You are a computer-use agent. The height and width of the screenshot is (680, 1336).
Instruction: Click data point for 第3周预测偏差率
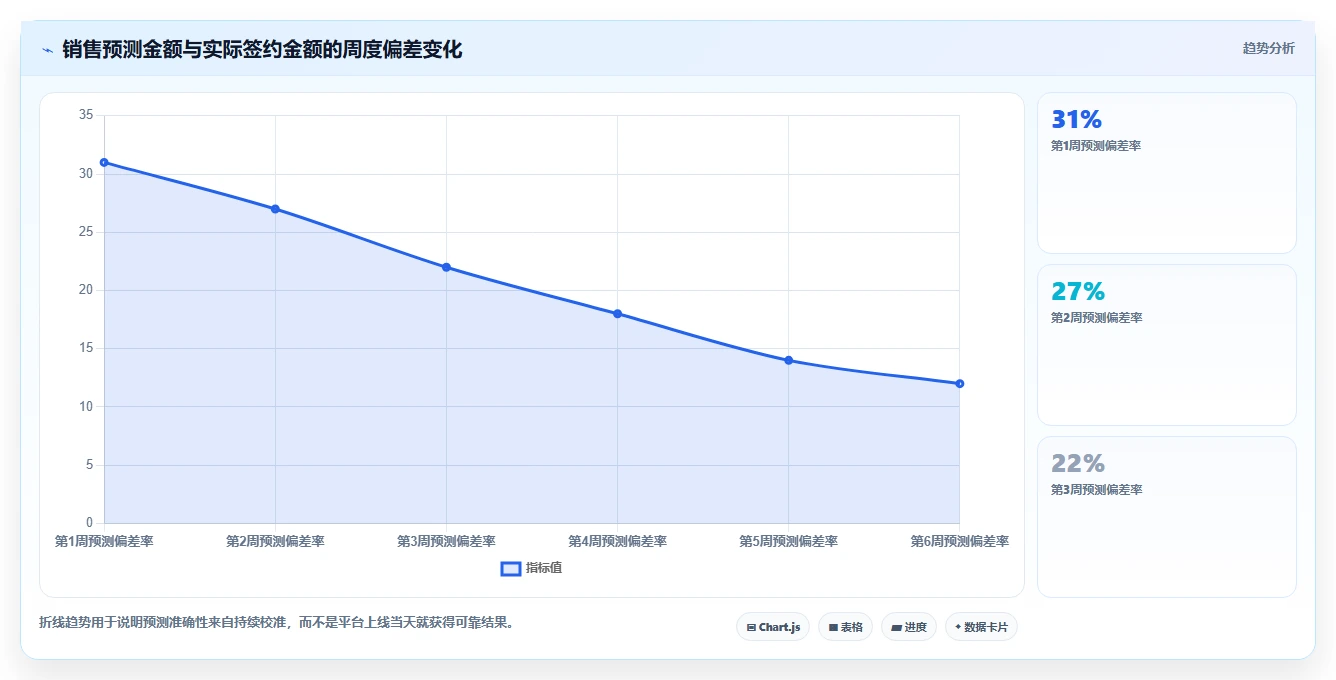(446, 267)
